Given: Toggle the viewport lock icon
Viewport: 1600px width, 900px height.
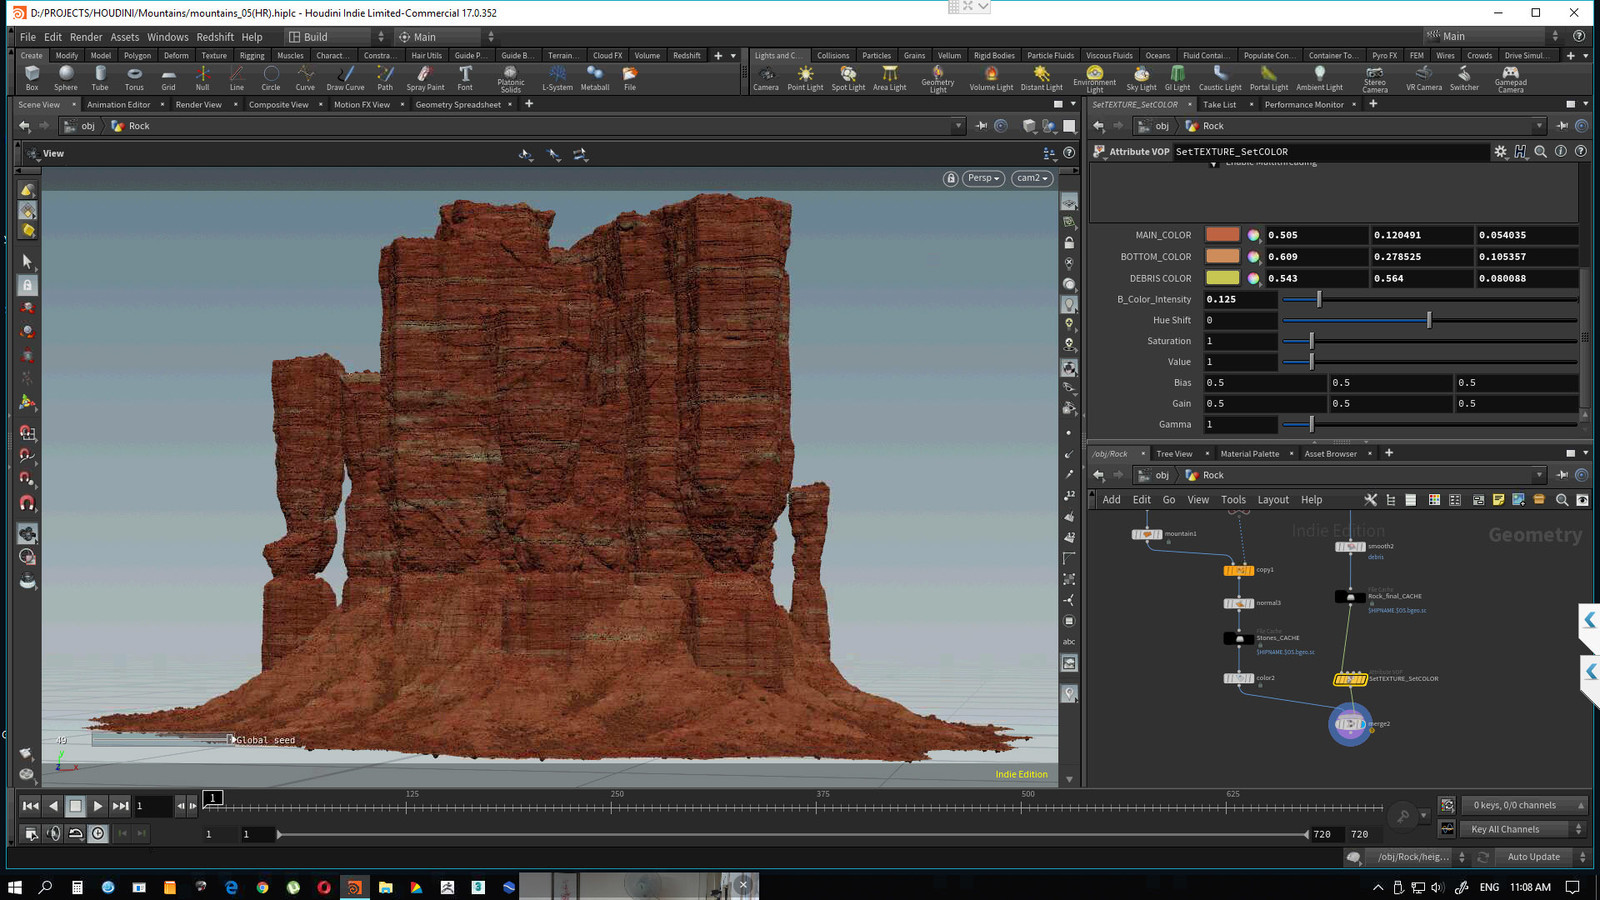Looking at the screenshot, I should 950,178.
